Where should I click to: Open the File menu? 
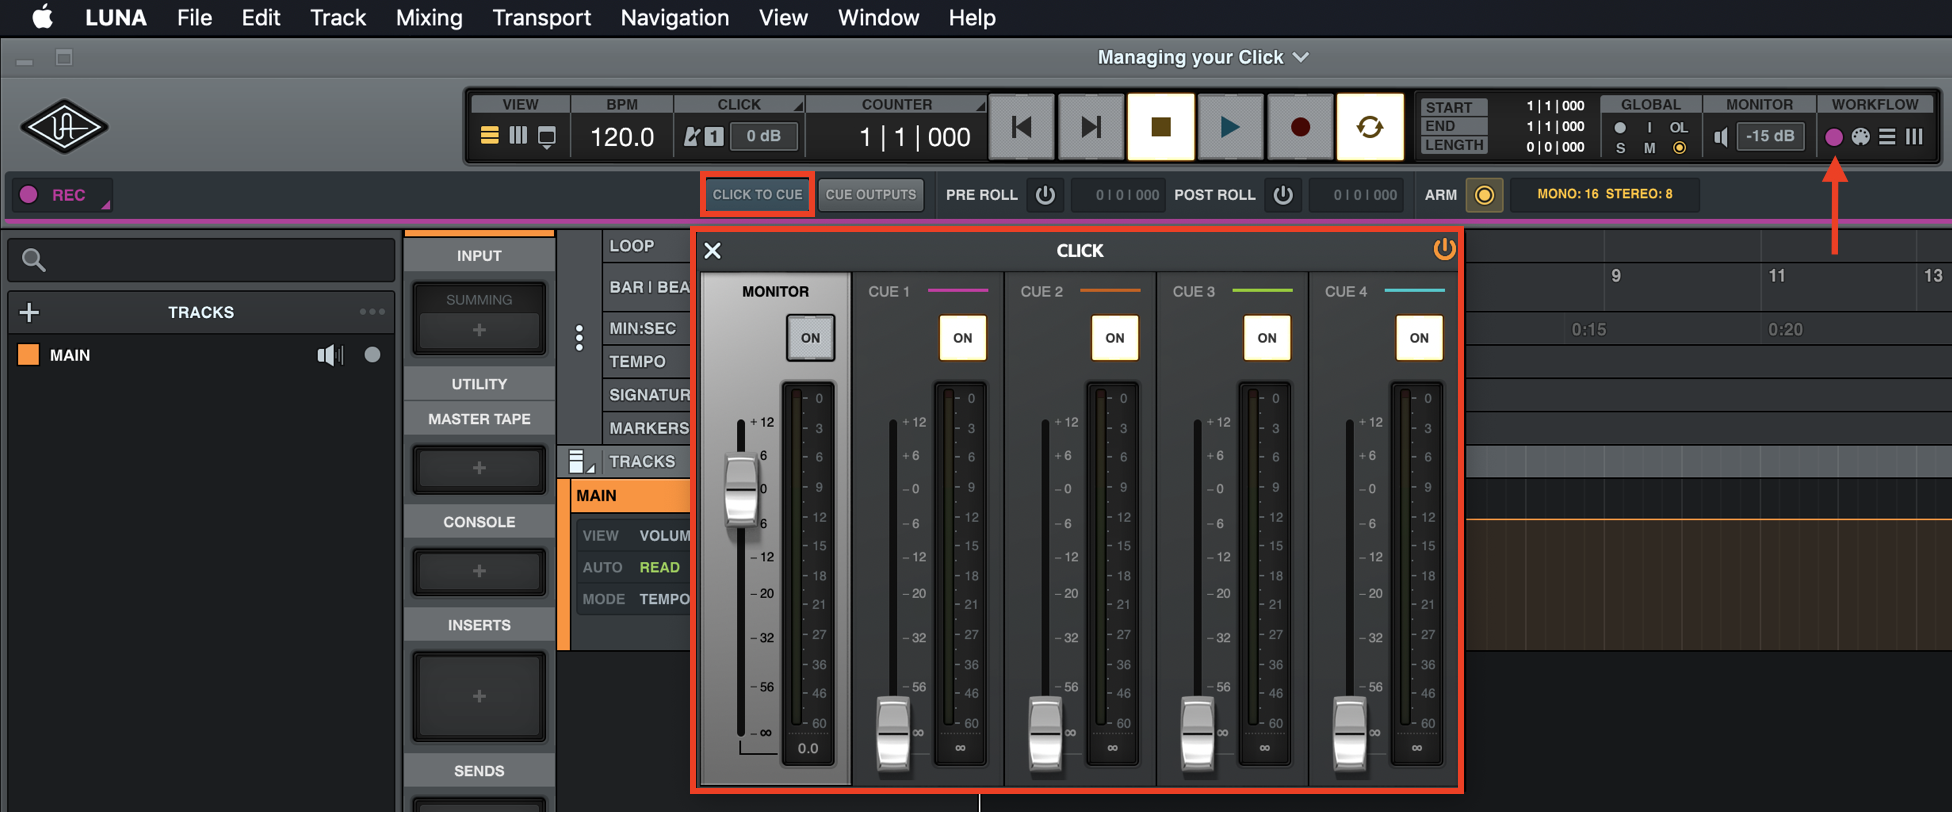coord(194,17)
